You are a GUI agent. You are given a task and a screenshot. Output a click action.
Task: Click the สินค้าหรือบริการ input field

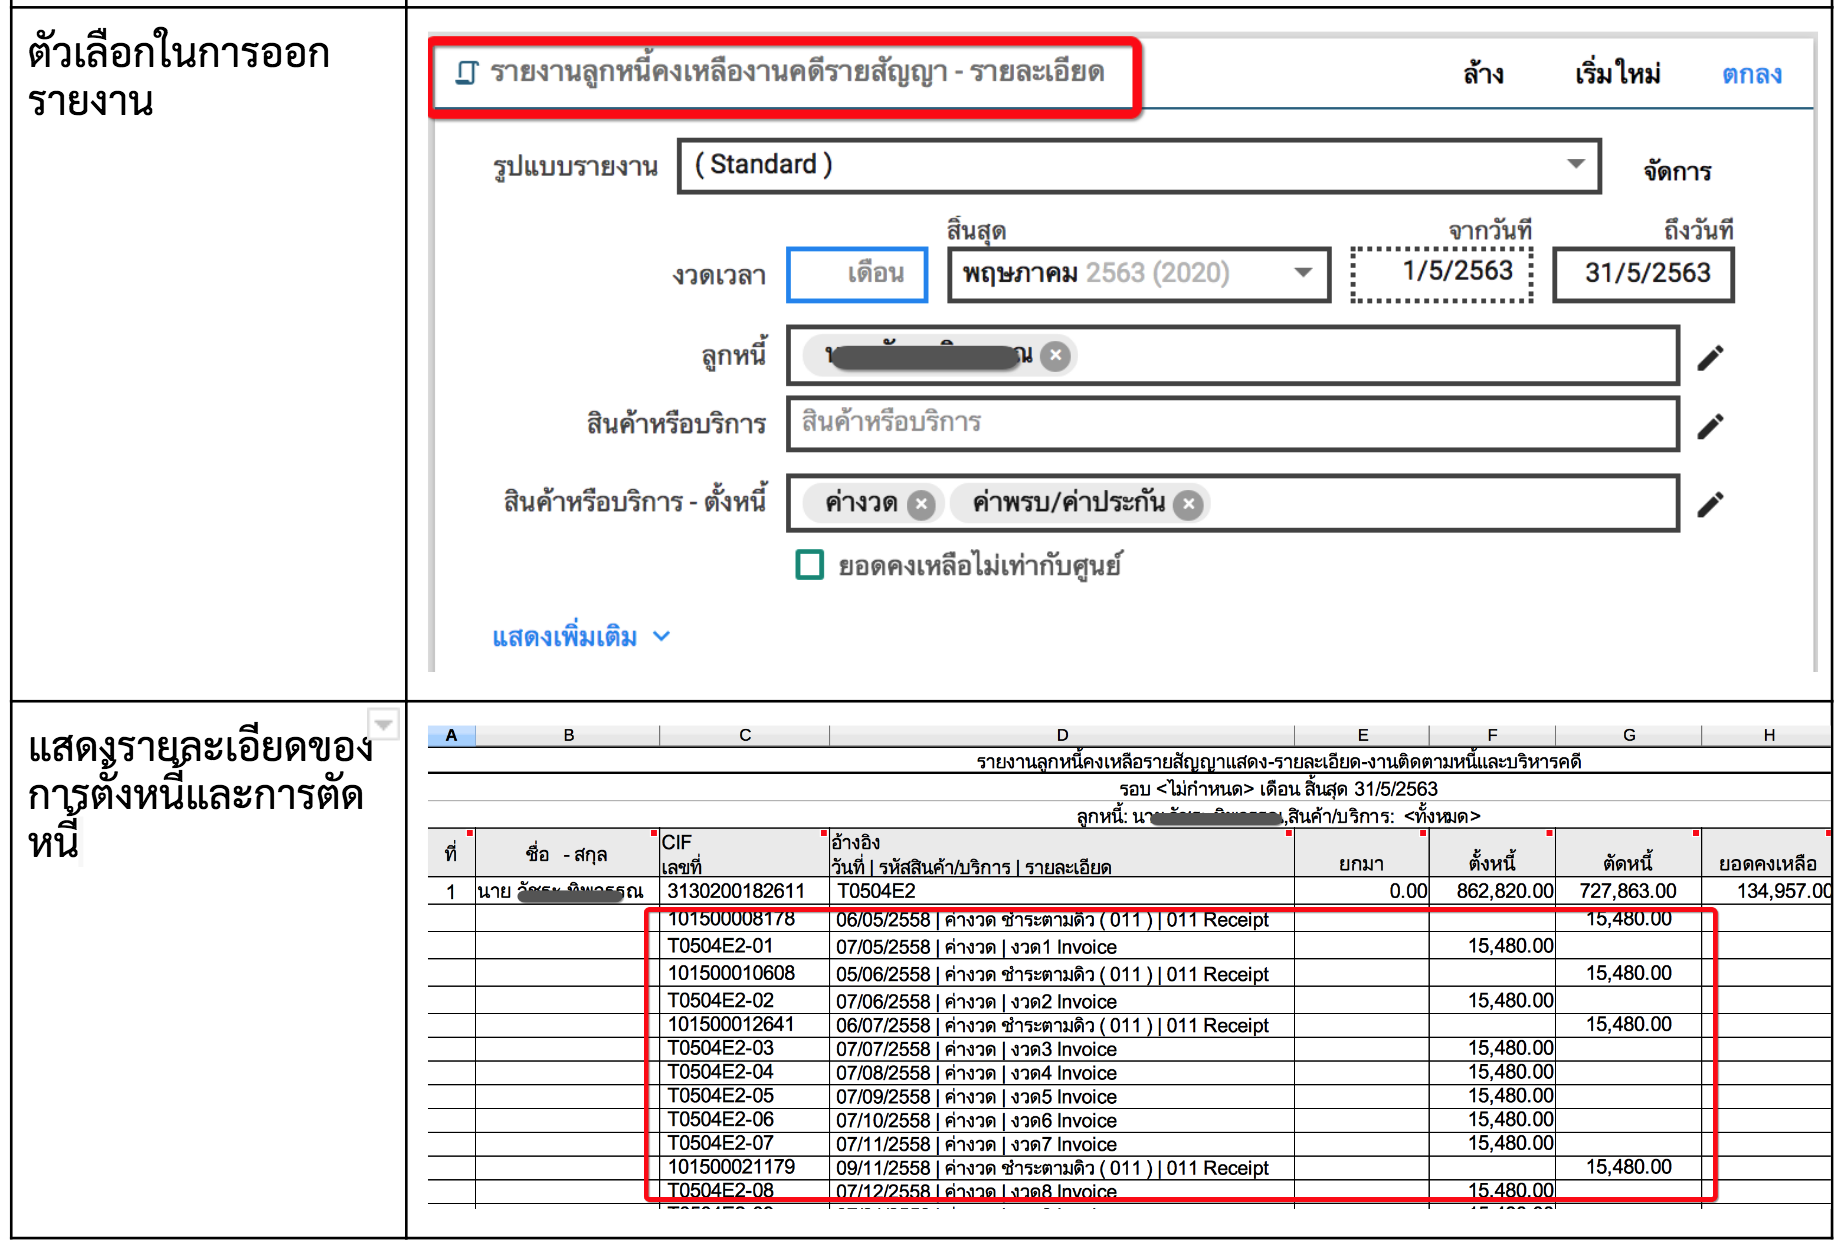click(x=1233, y=423)
